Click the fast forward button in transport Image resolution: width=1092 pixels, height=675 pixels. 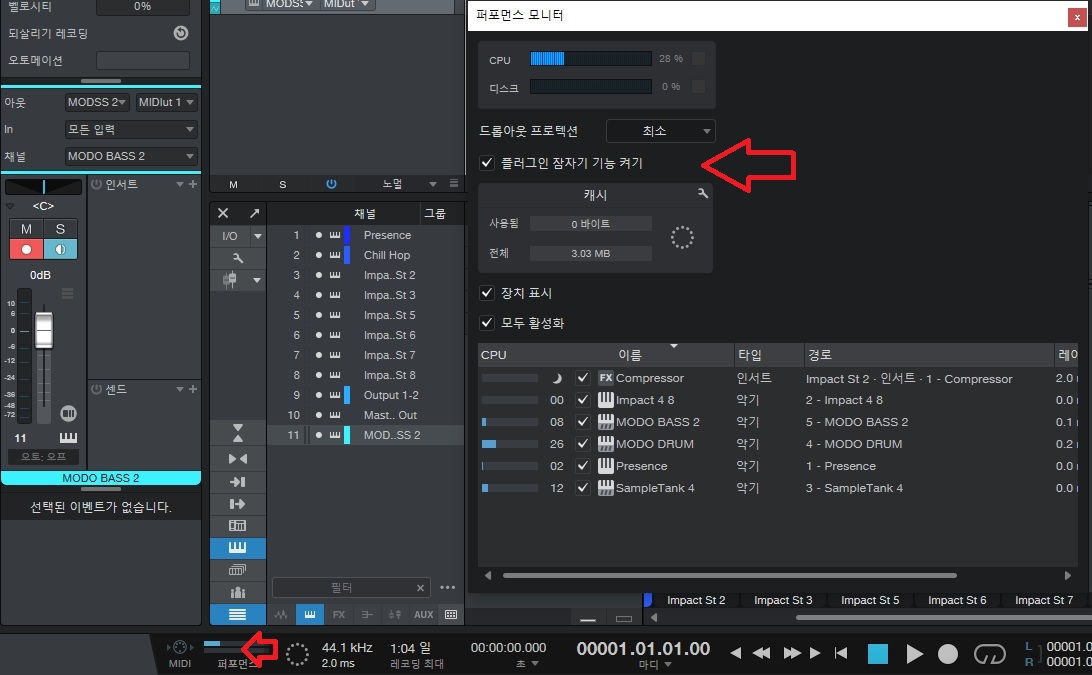pos(792,653)
